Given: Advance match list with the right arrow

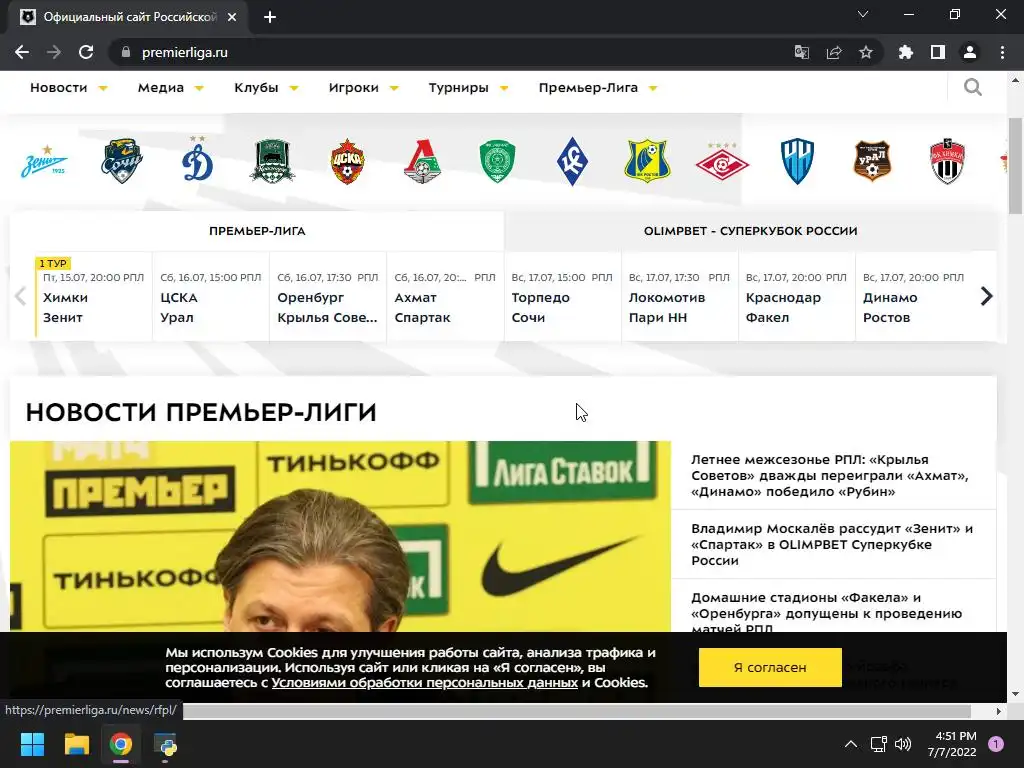Looking at the screenshot, I should pos(986,296).
